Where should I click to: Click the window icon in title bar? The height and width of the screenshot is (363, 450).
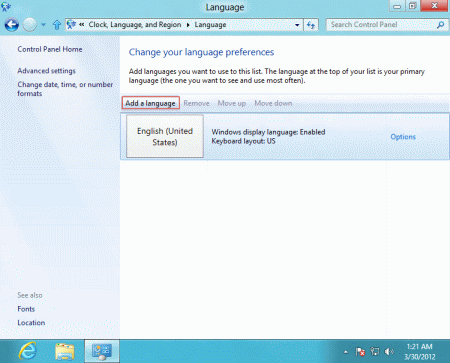click(6, 6)
